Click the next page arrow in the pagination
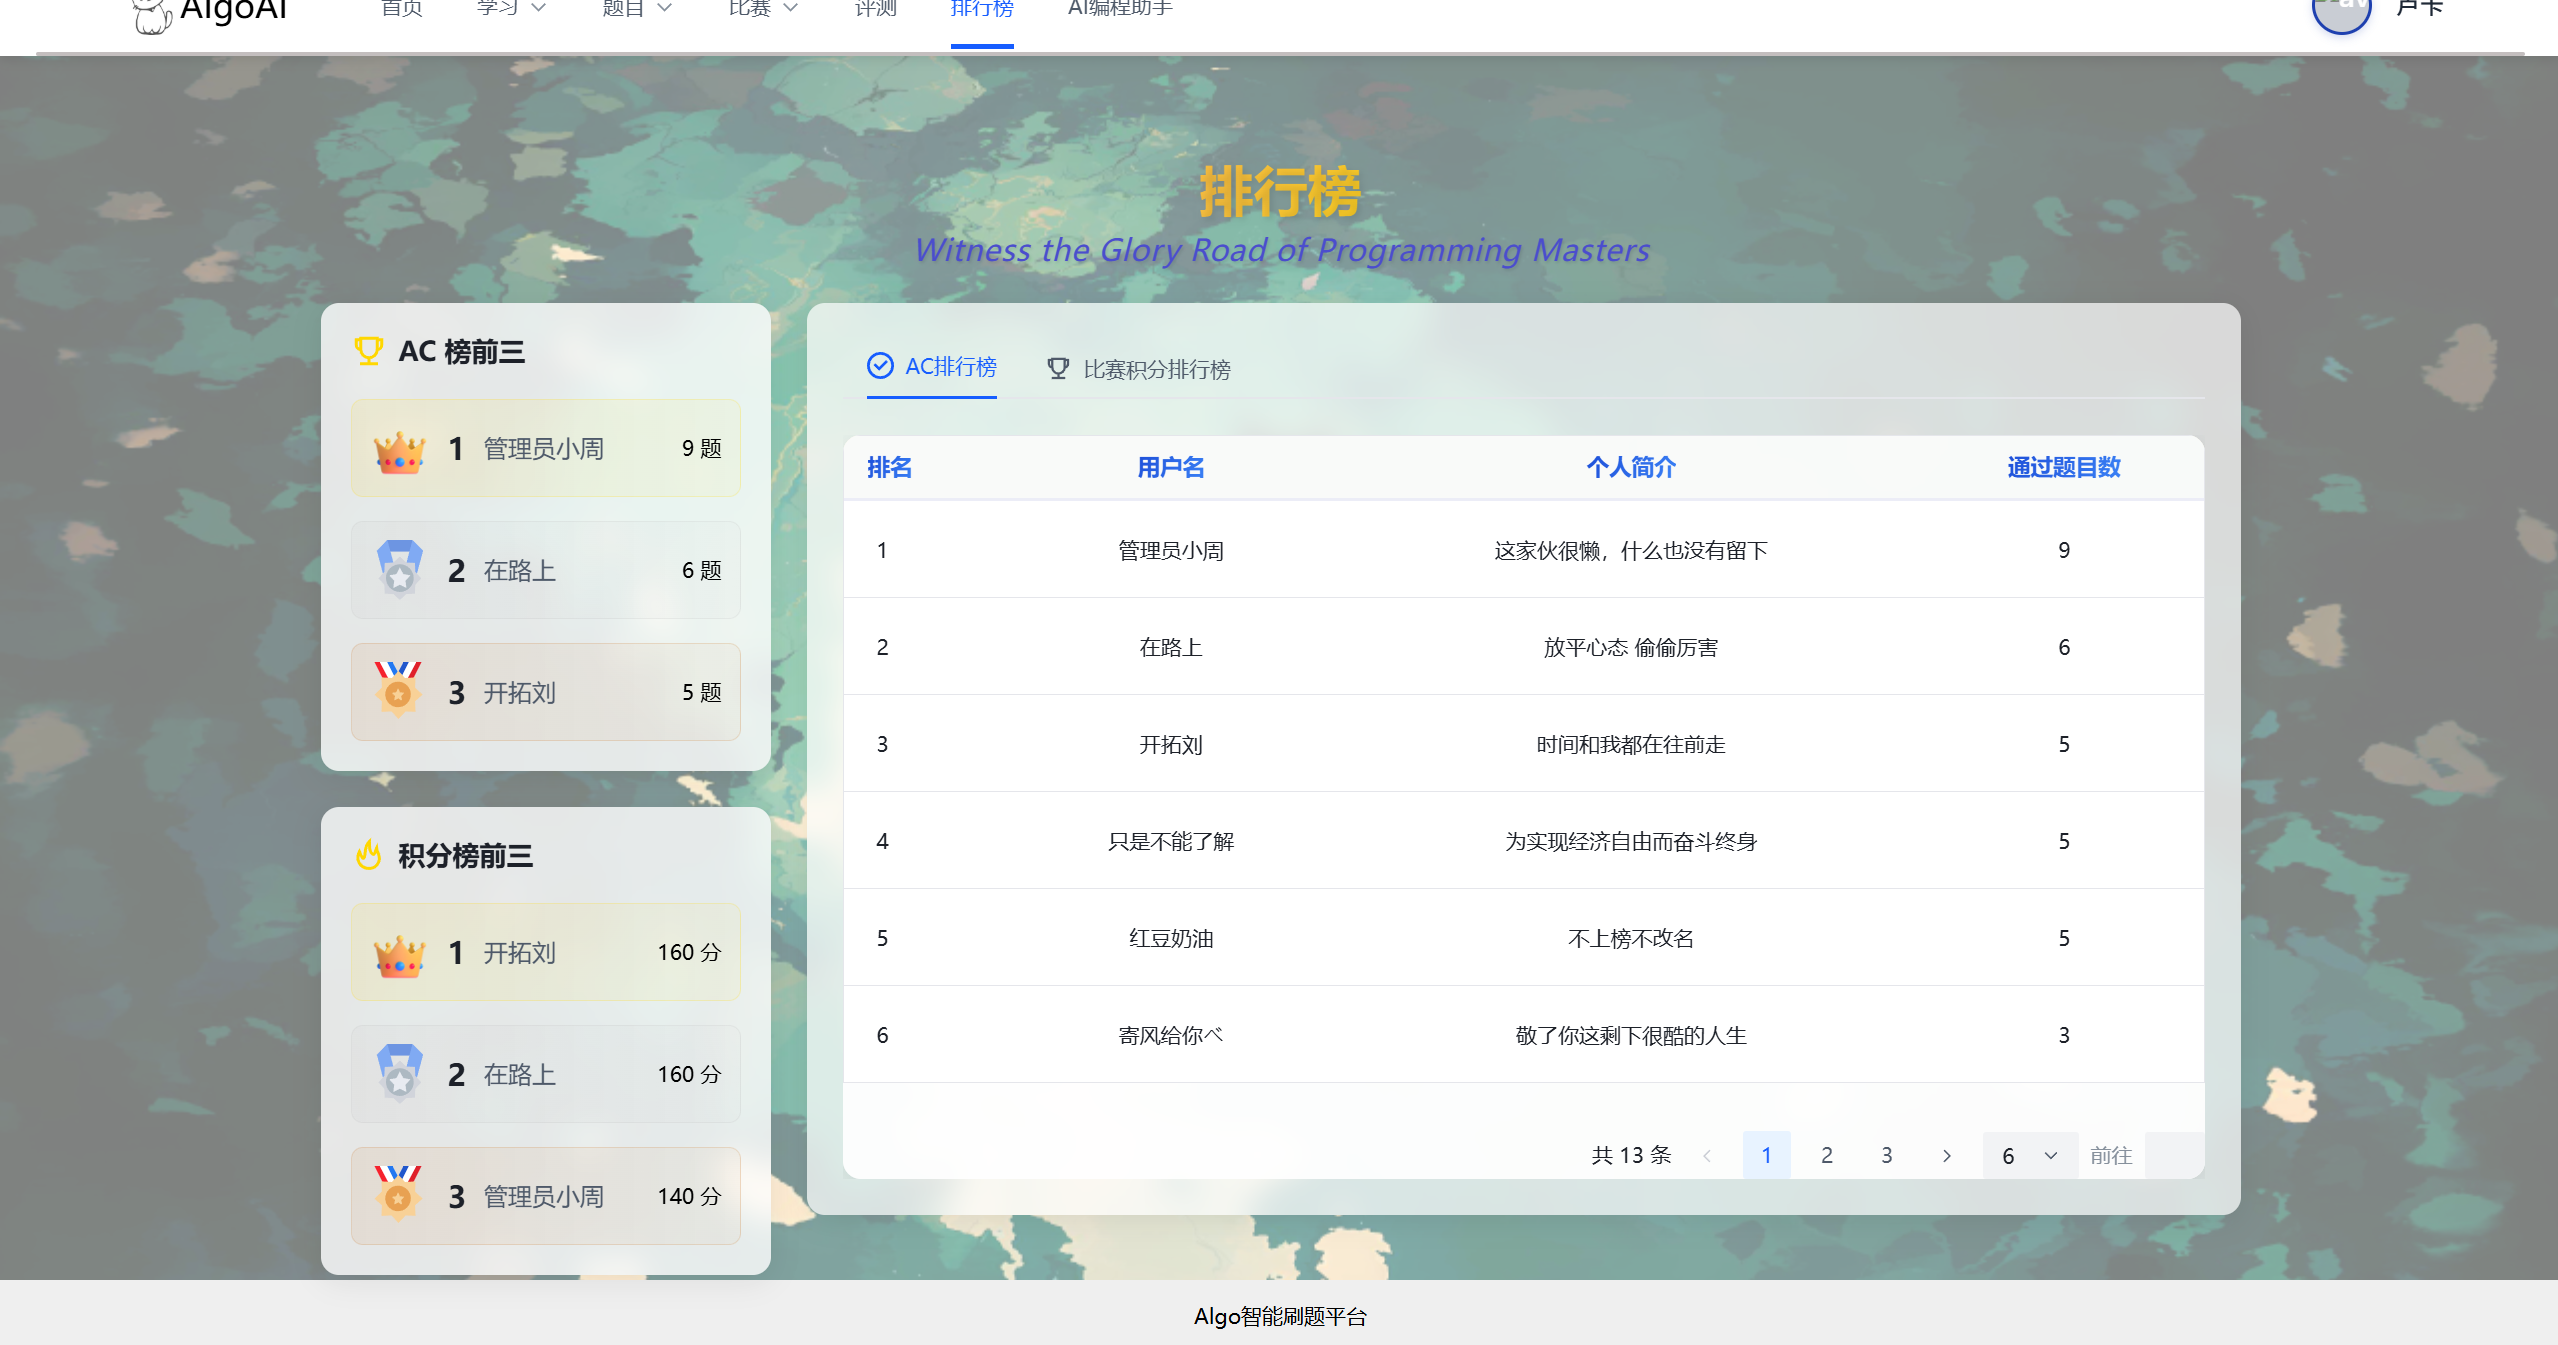Image resolution: width=2558 pixels, height=1345 pixels. pyautogui.click(x=1946, y=1155)
